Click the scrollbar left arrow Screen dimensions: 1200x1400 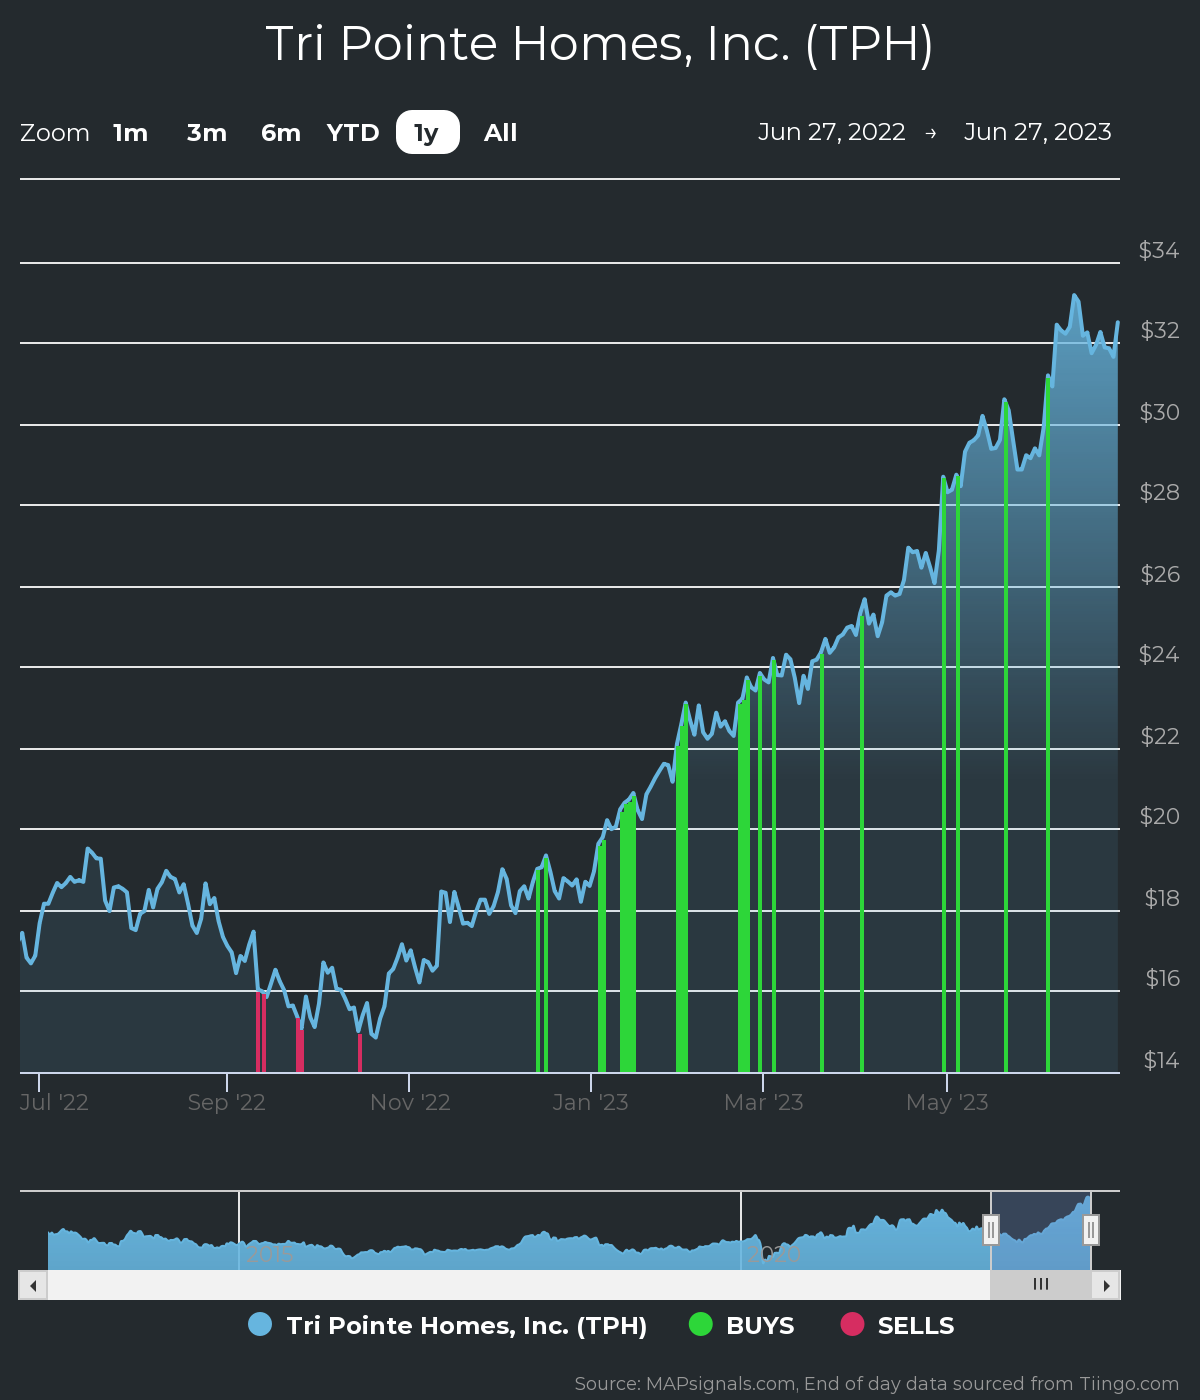click(x=33, y=1285)
